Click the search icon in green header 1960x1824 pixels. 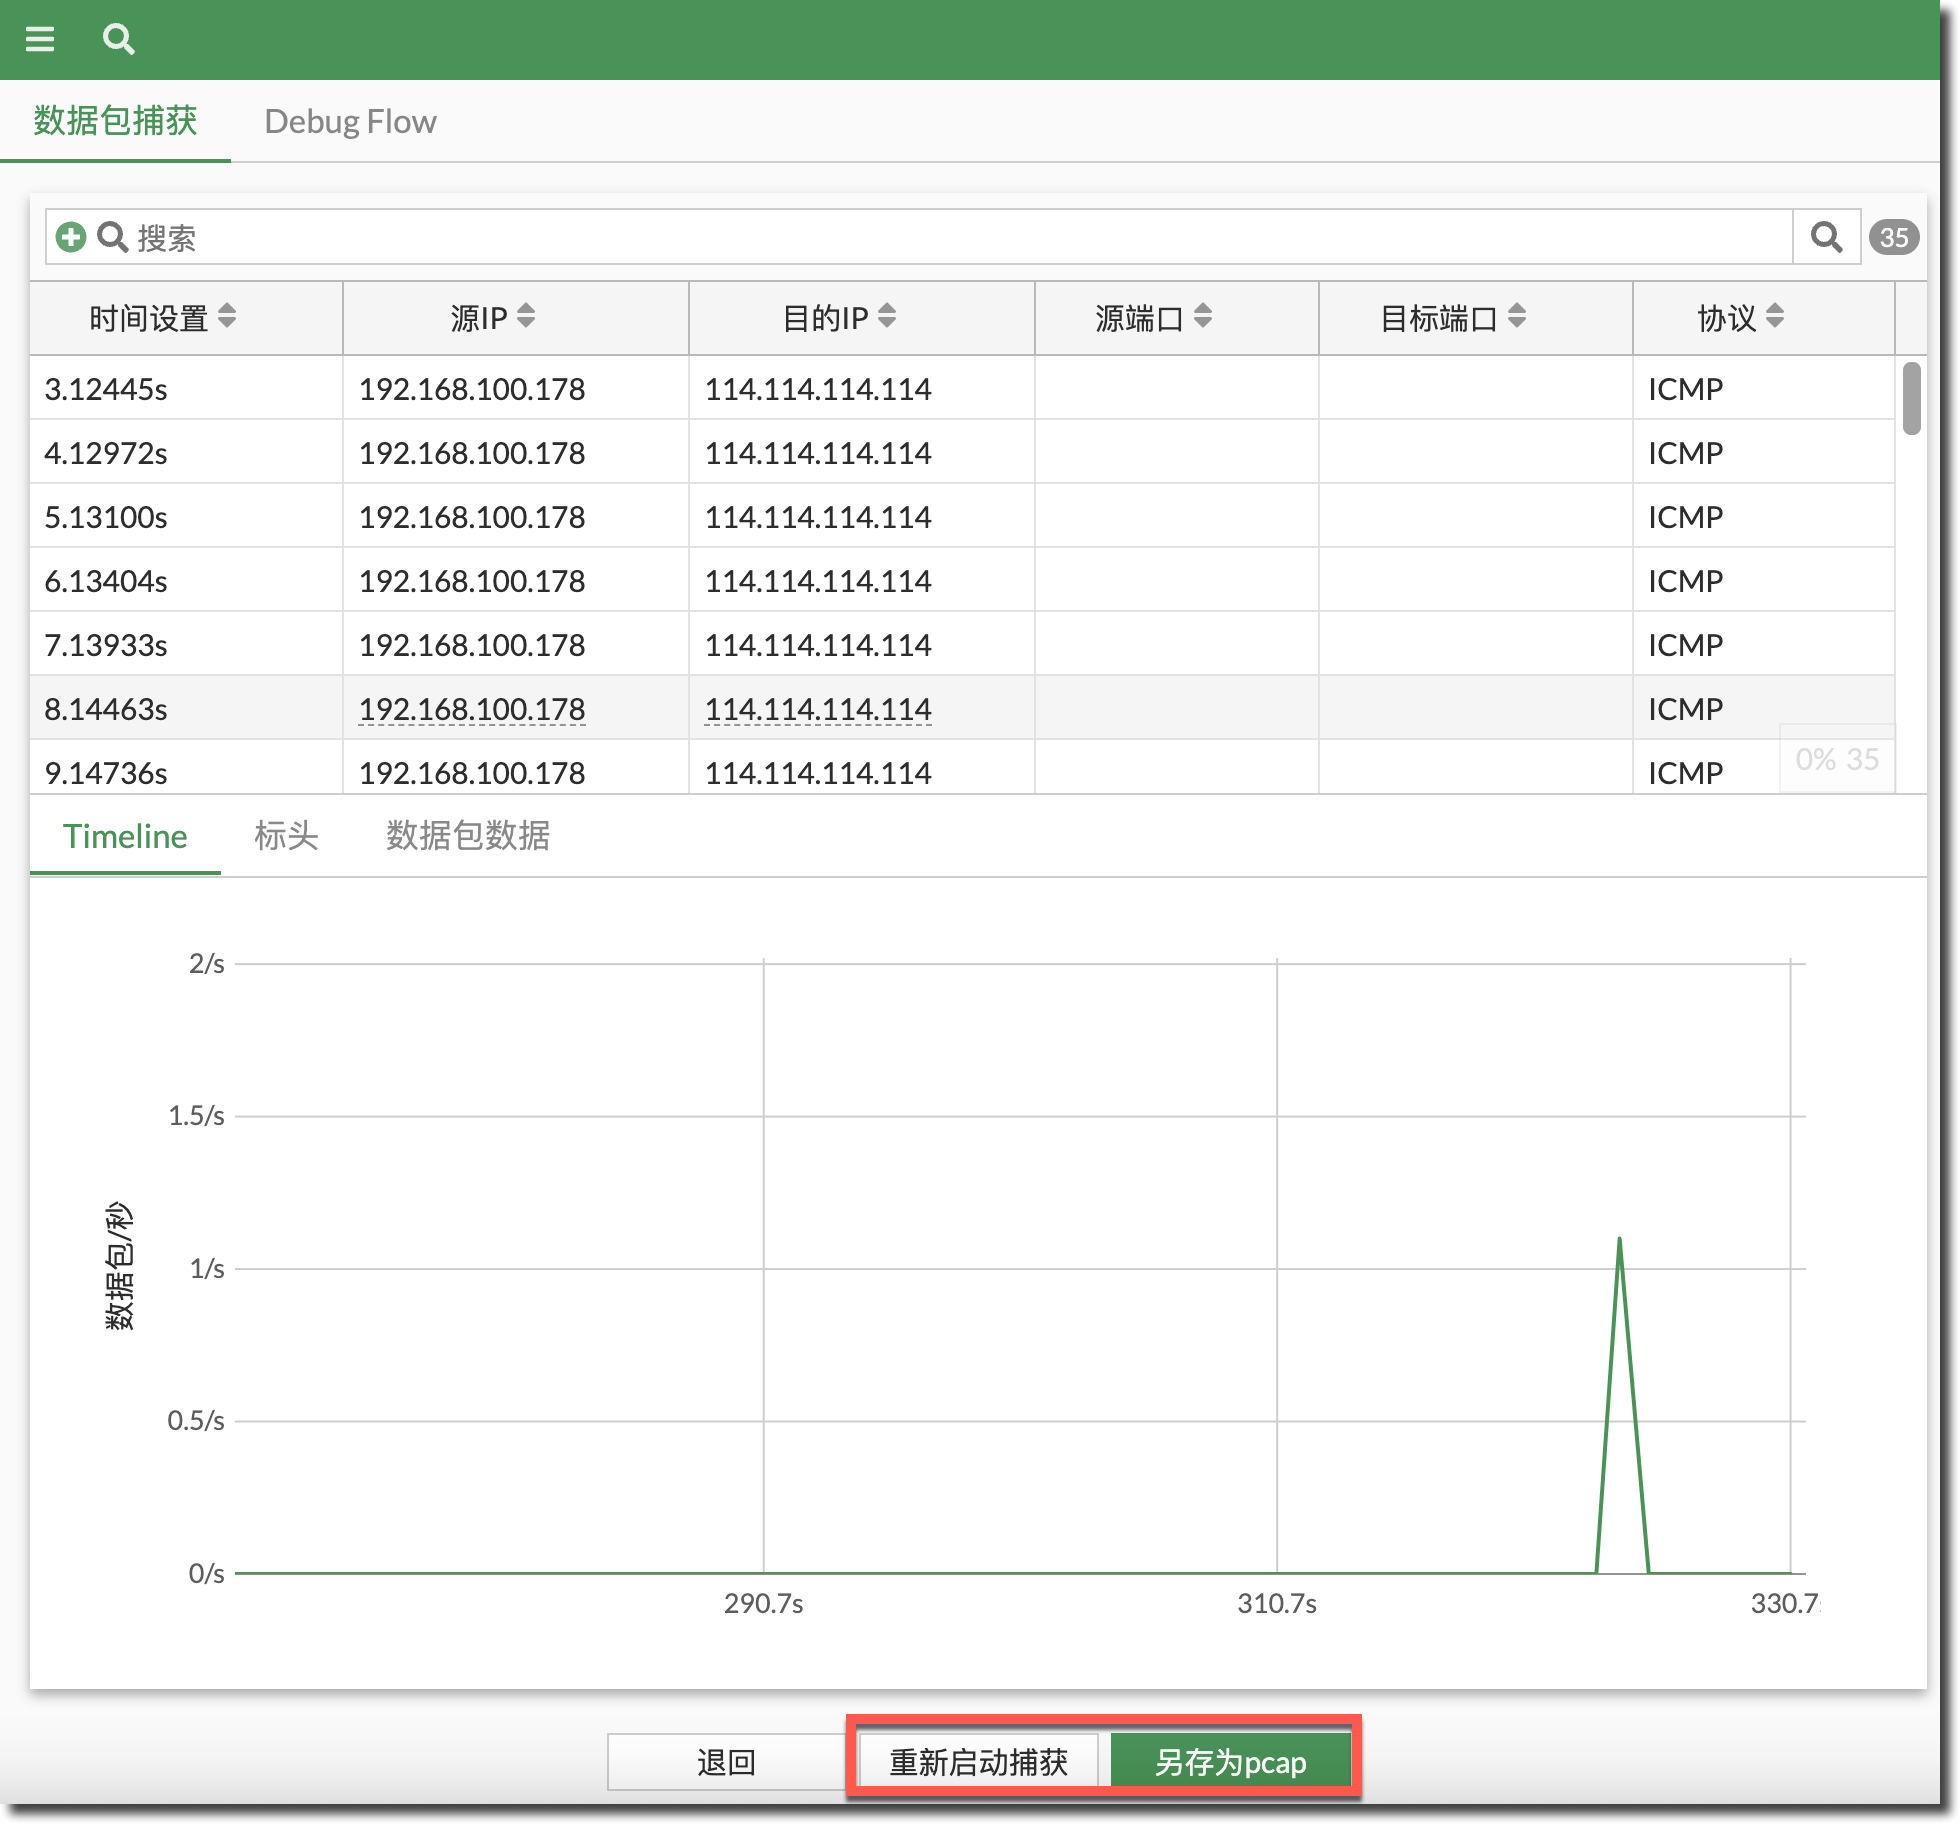(x=118, y=39)
